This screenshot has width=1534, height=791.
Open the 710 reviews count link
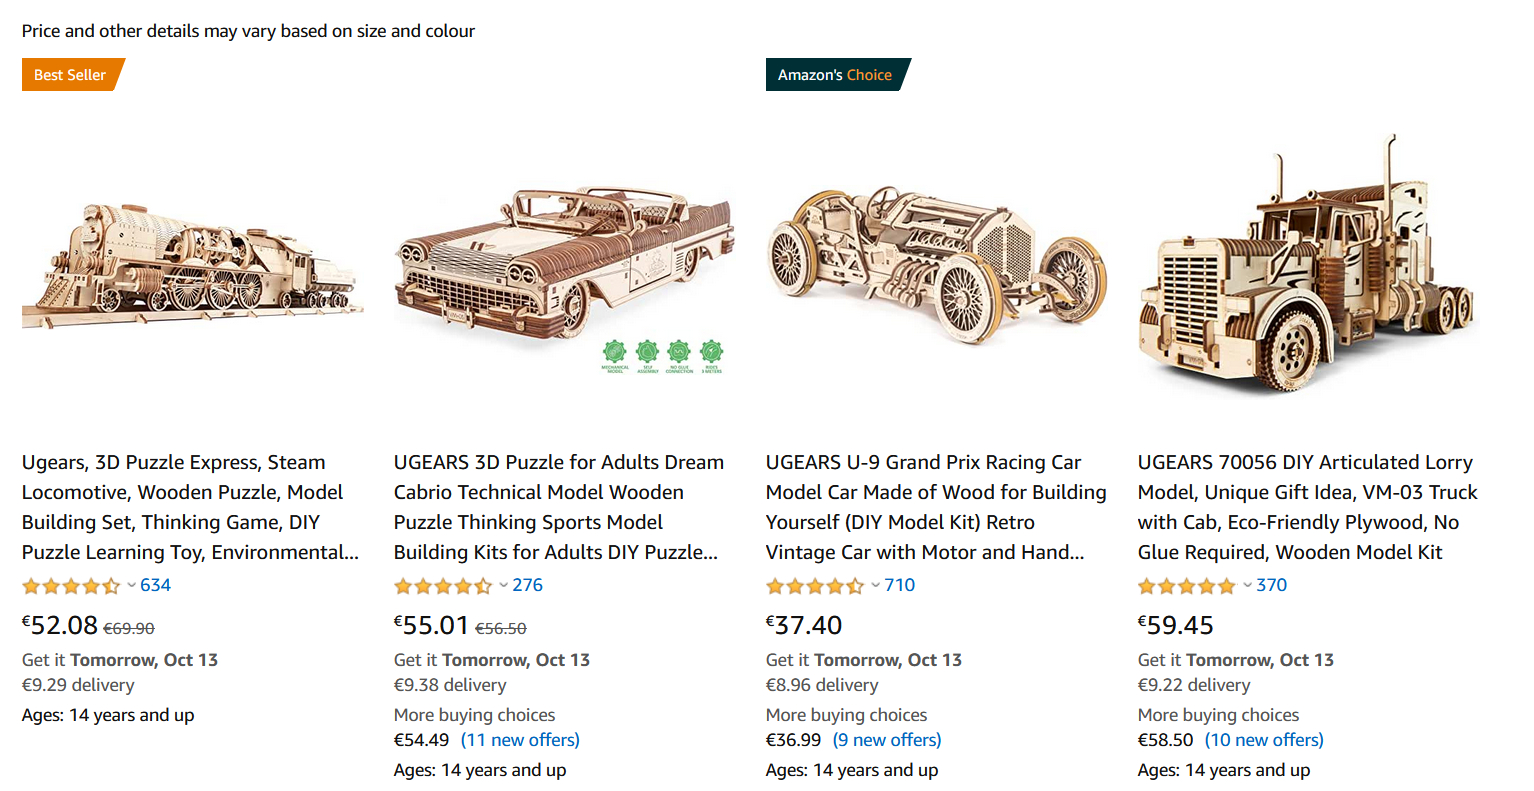900,586
